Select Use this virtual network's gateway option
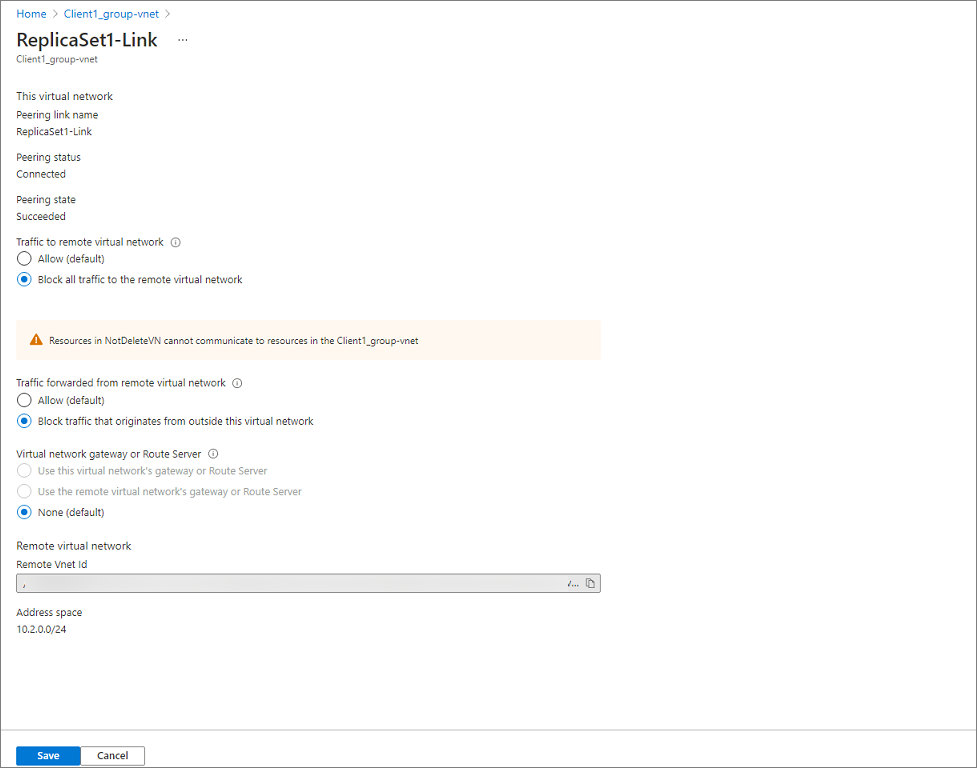This screenshot has width=977, height=768. [x=24, y=470]
